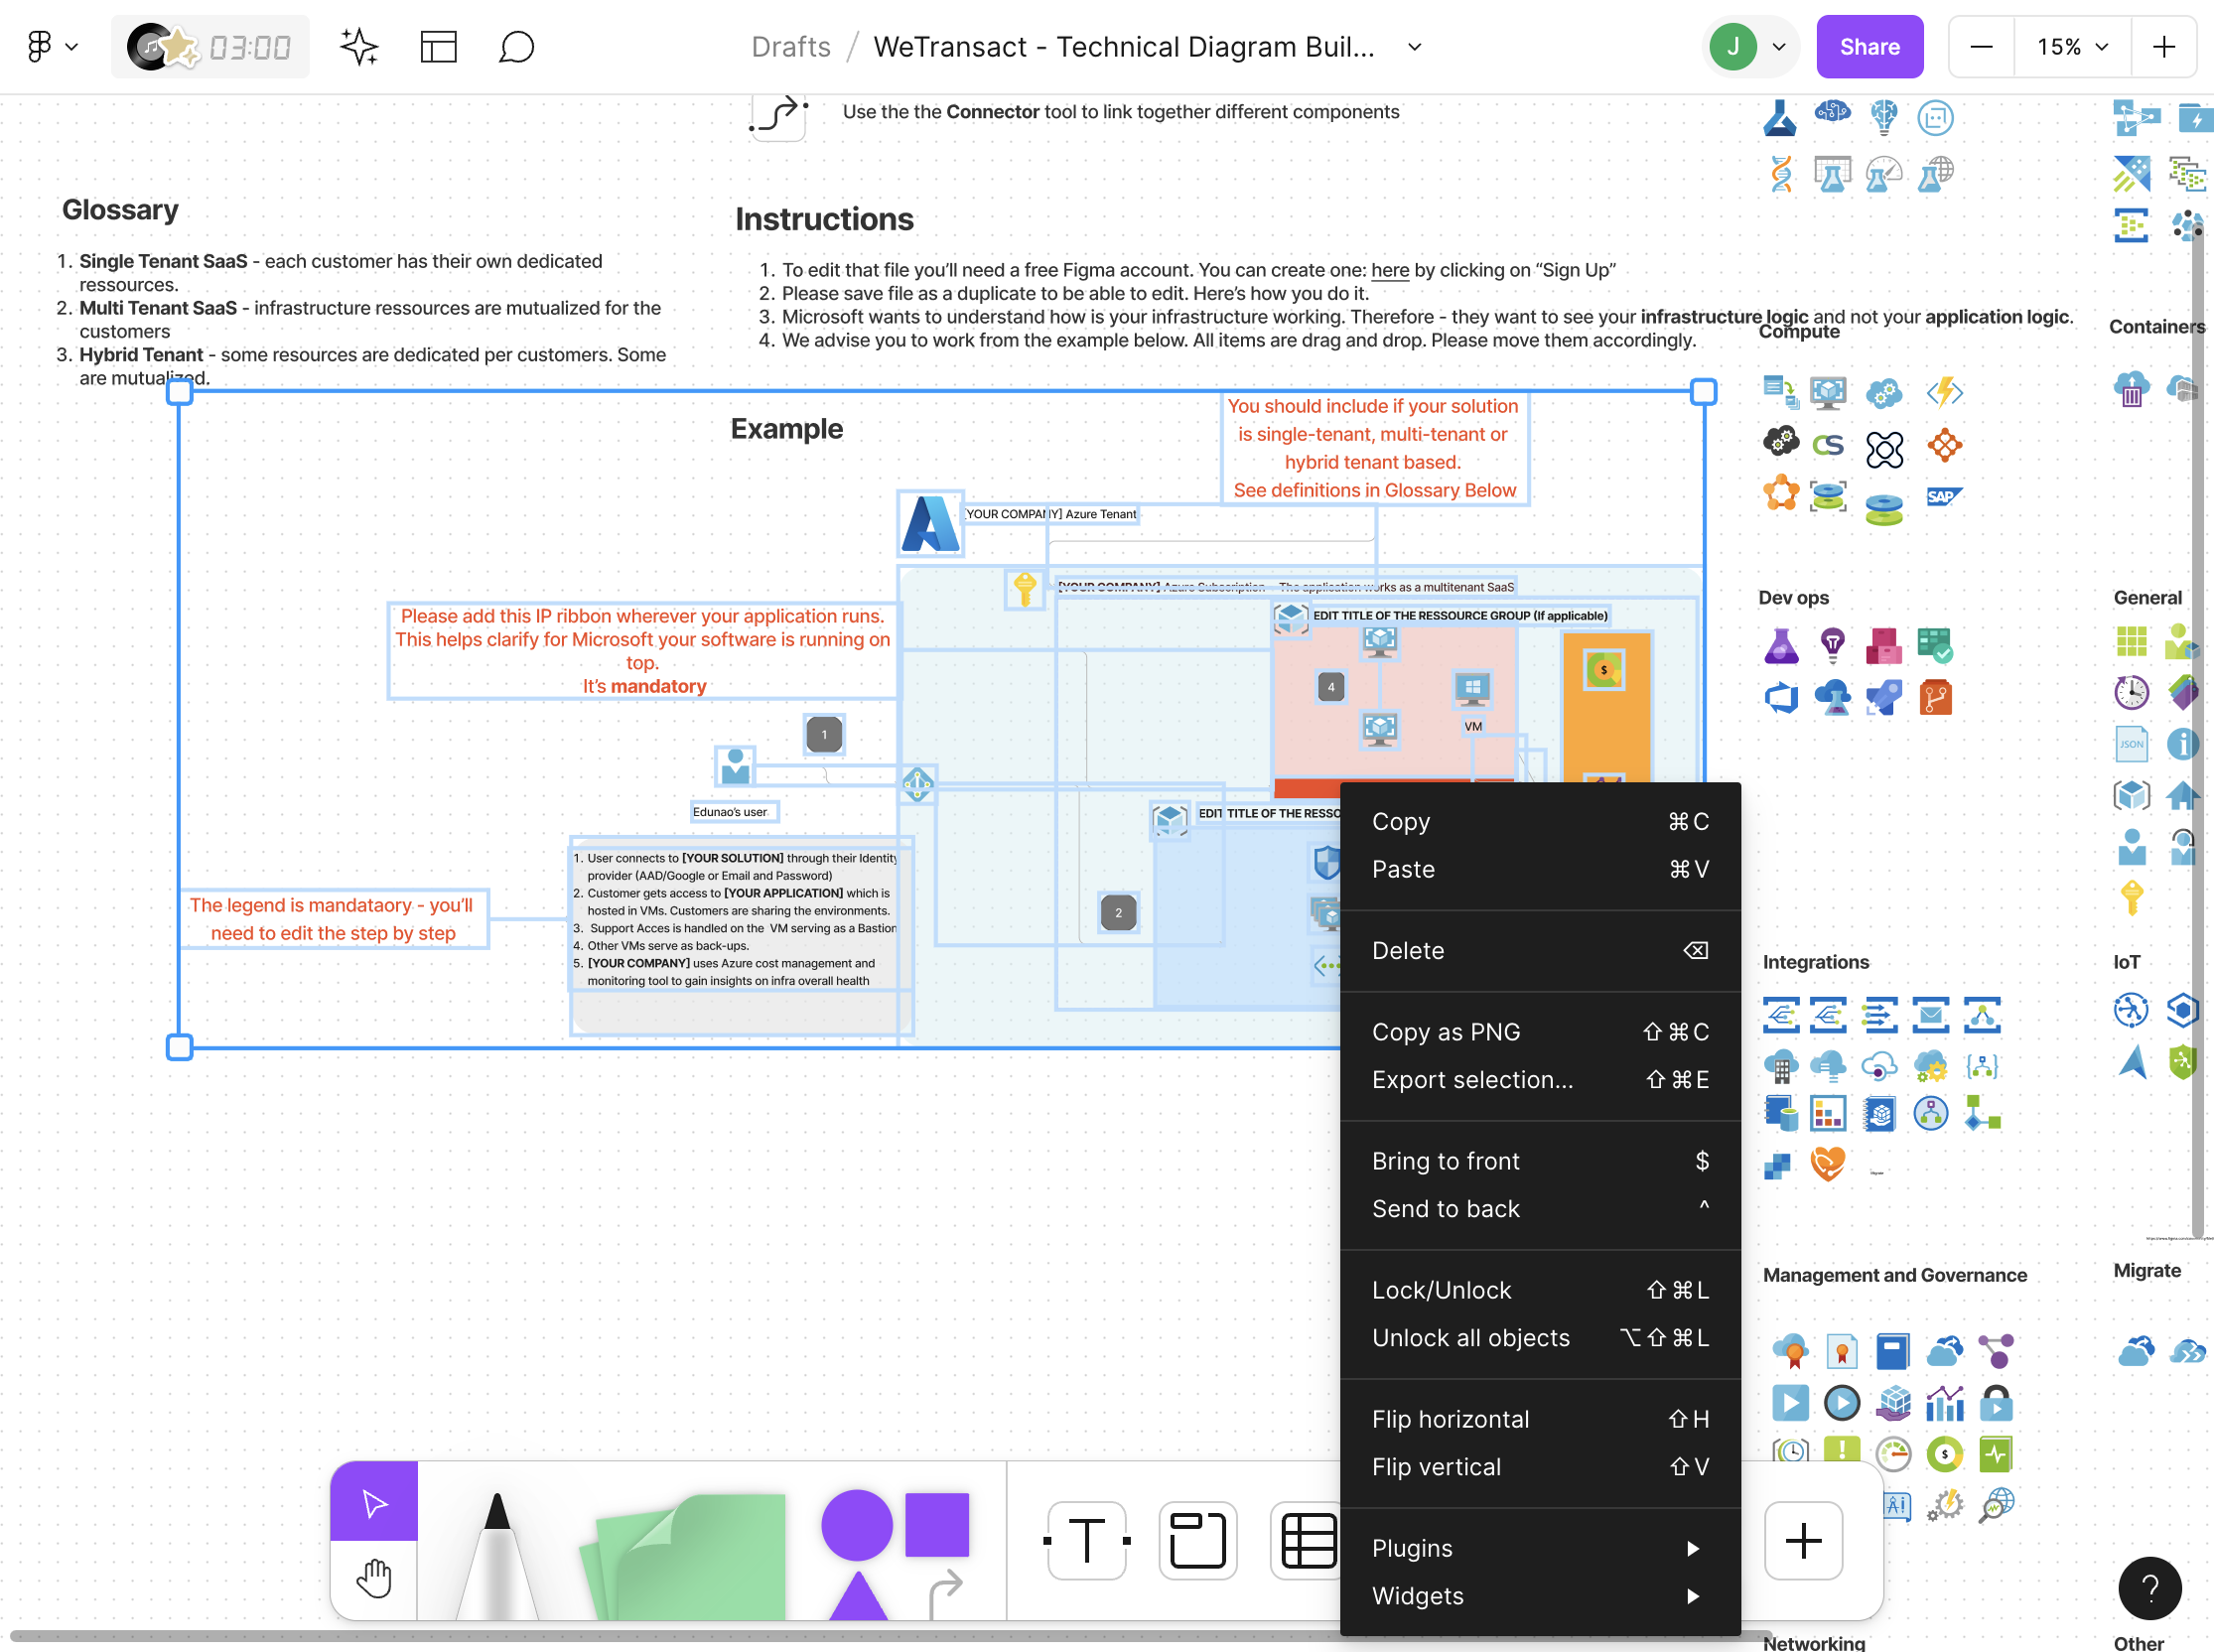
Task: Open the AI sparkle actions tool
Action: 359,46
